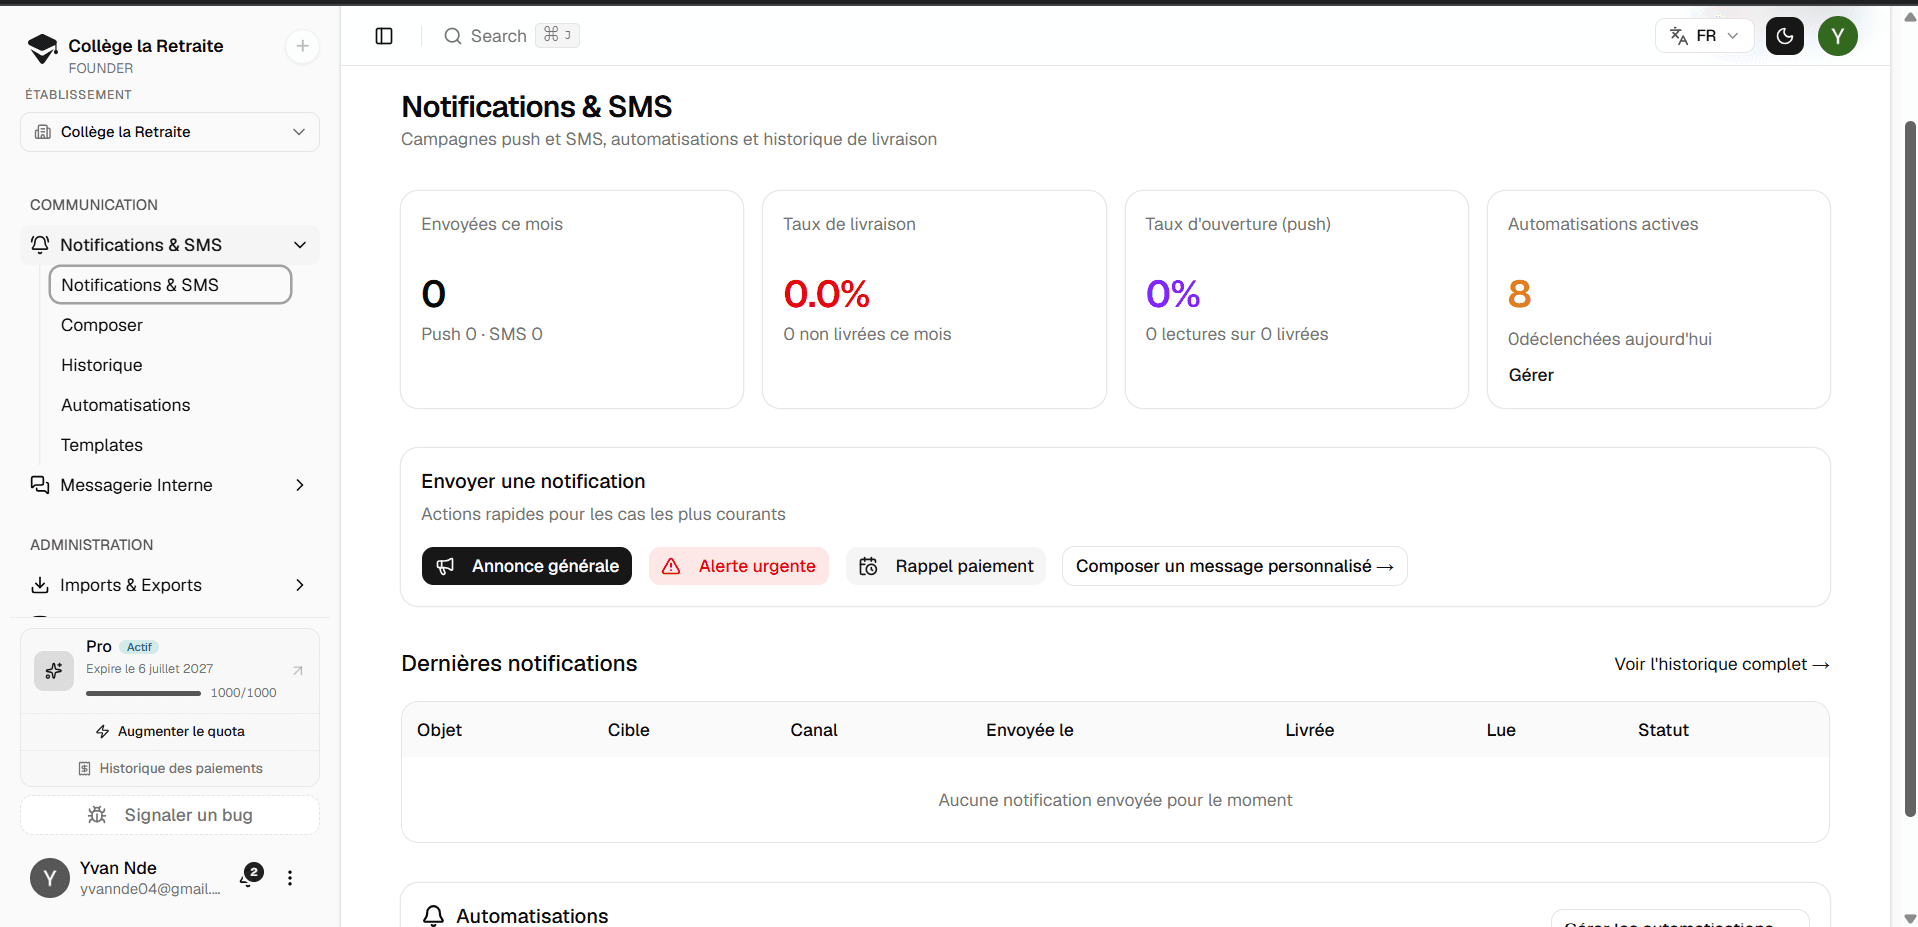Open the Pro plan external link arrow
Viewport: 1918px width, 927px height.
pos(297,670)
